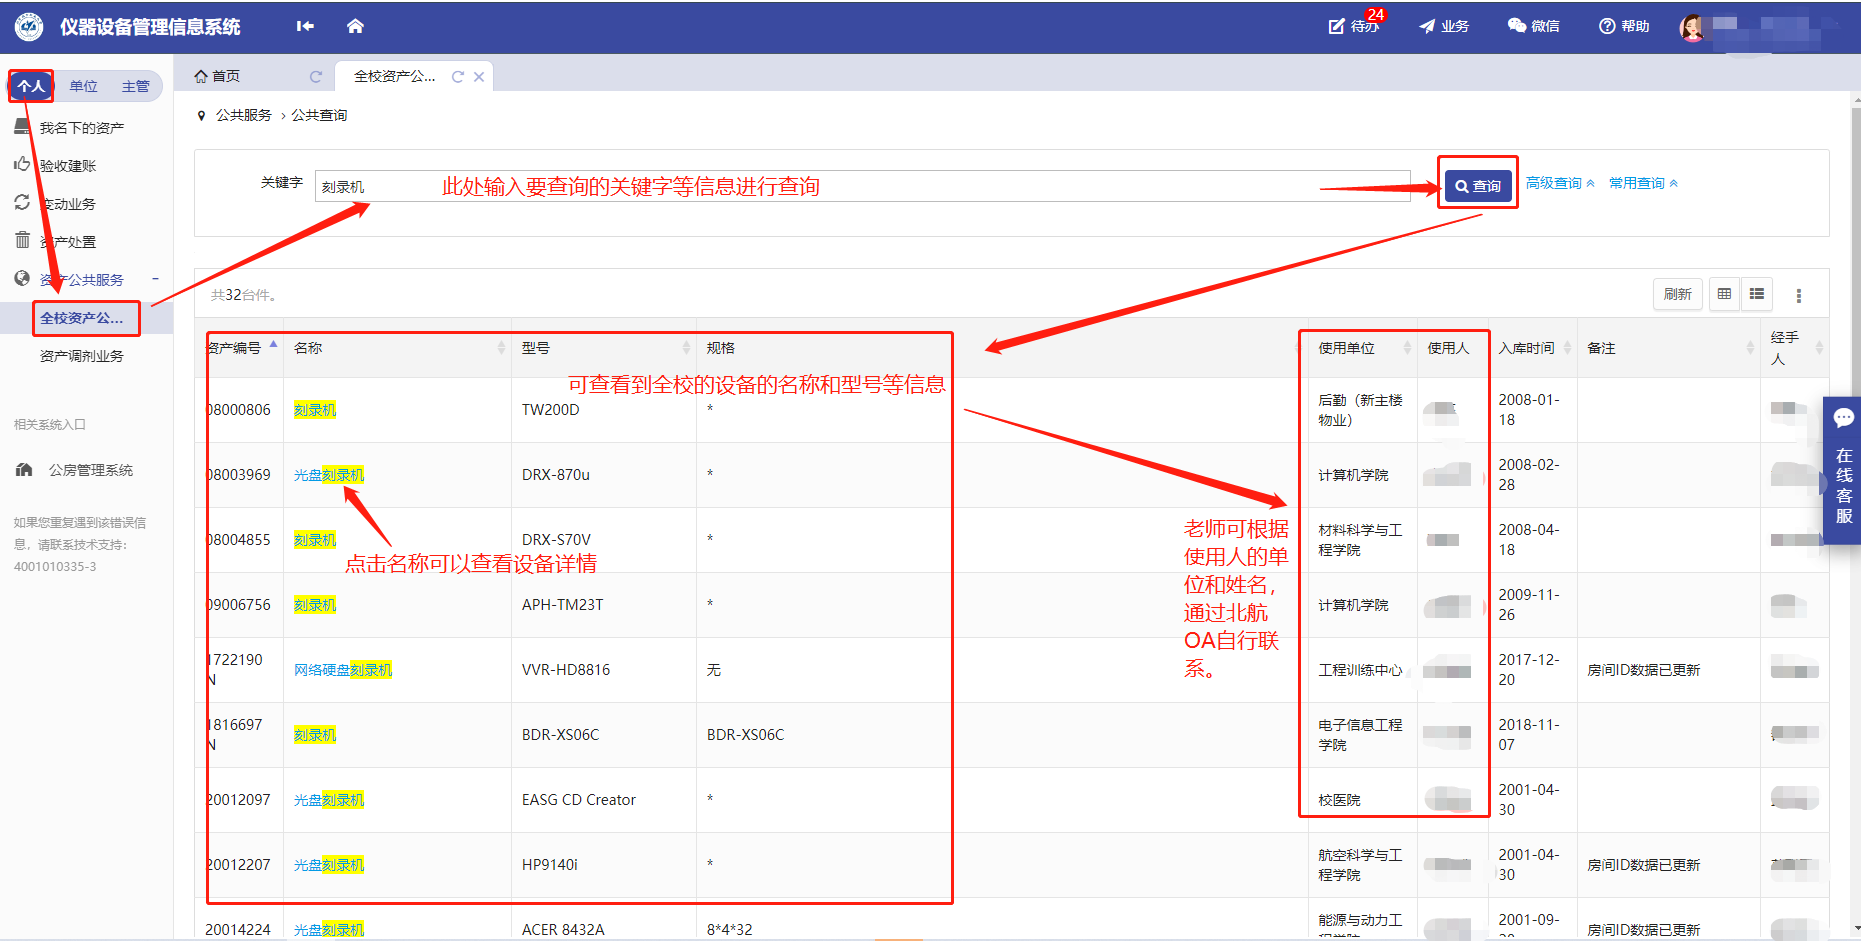The image size is (1862, 941).
Task: Switch to the 首页 tab
Action: pyautogui.click(x=226, y=77)
